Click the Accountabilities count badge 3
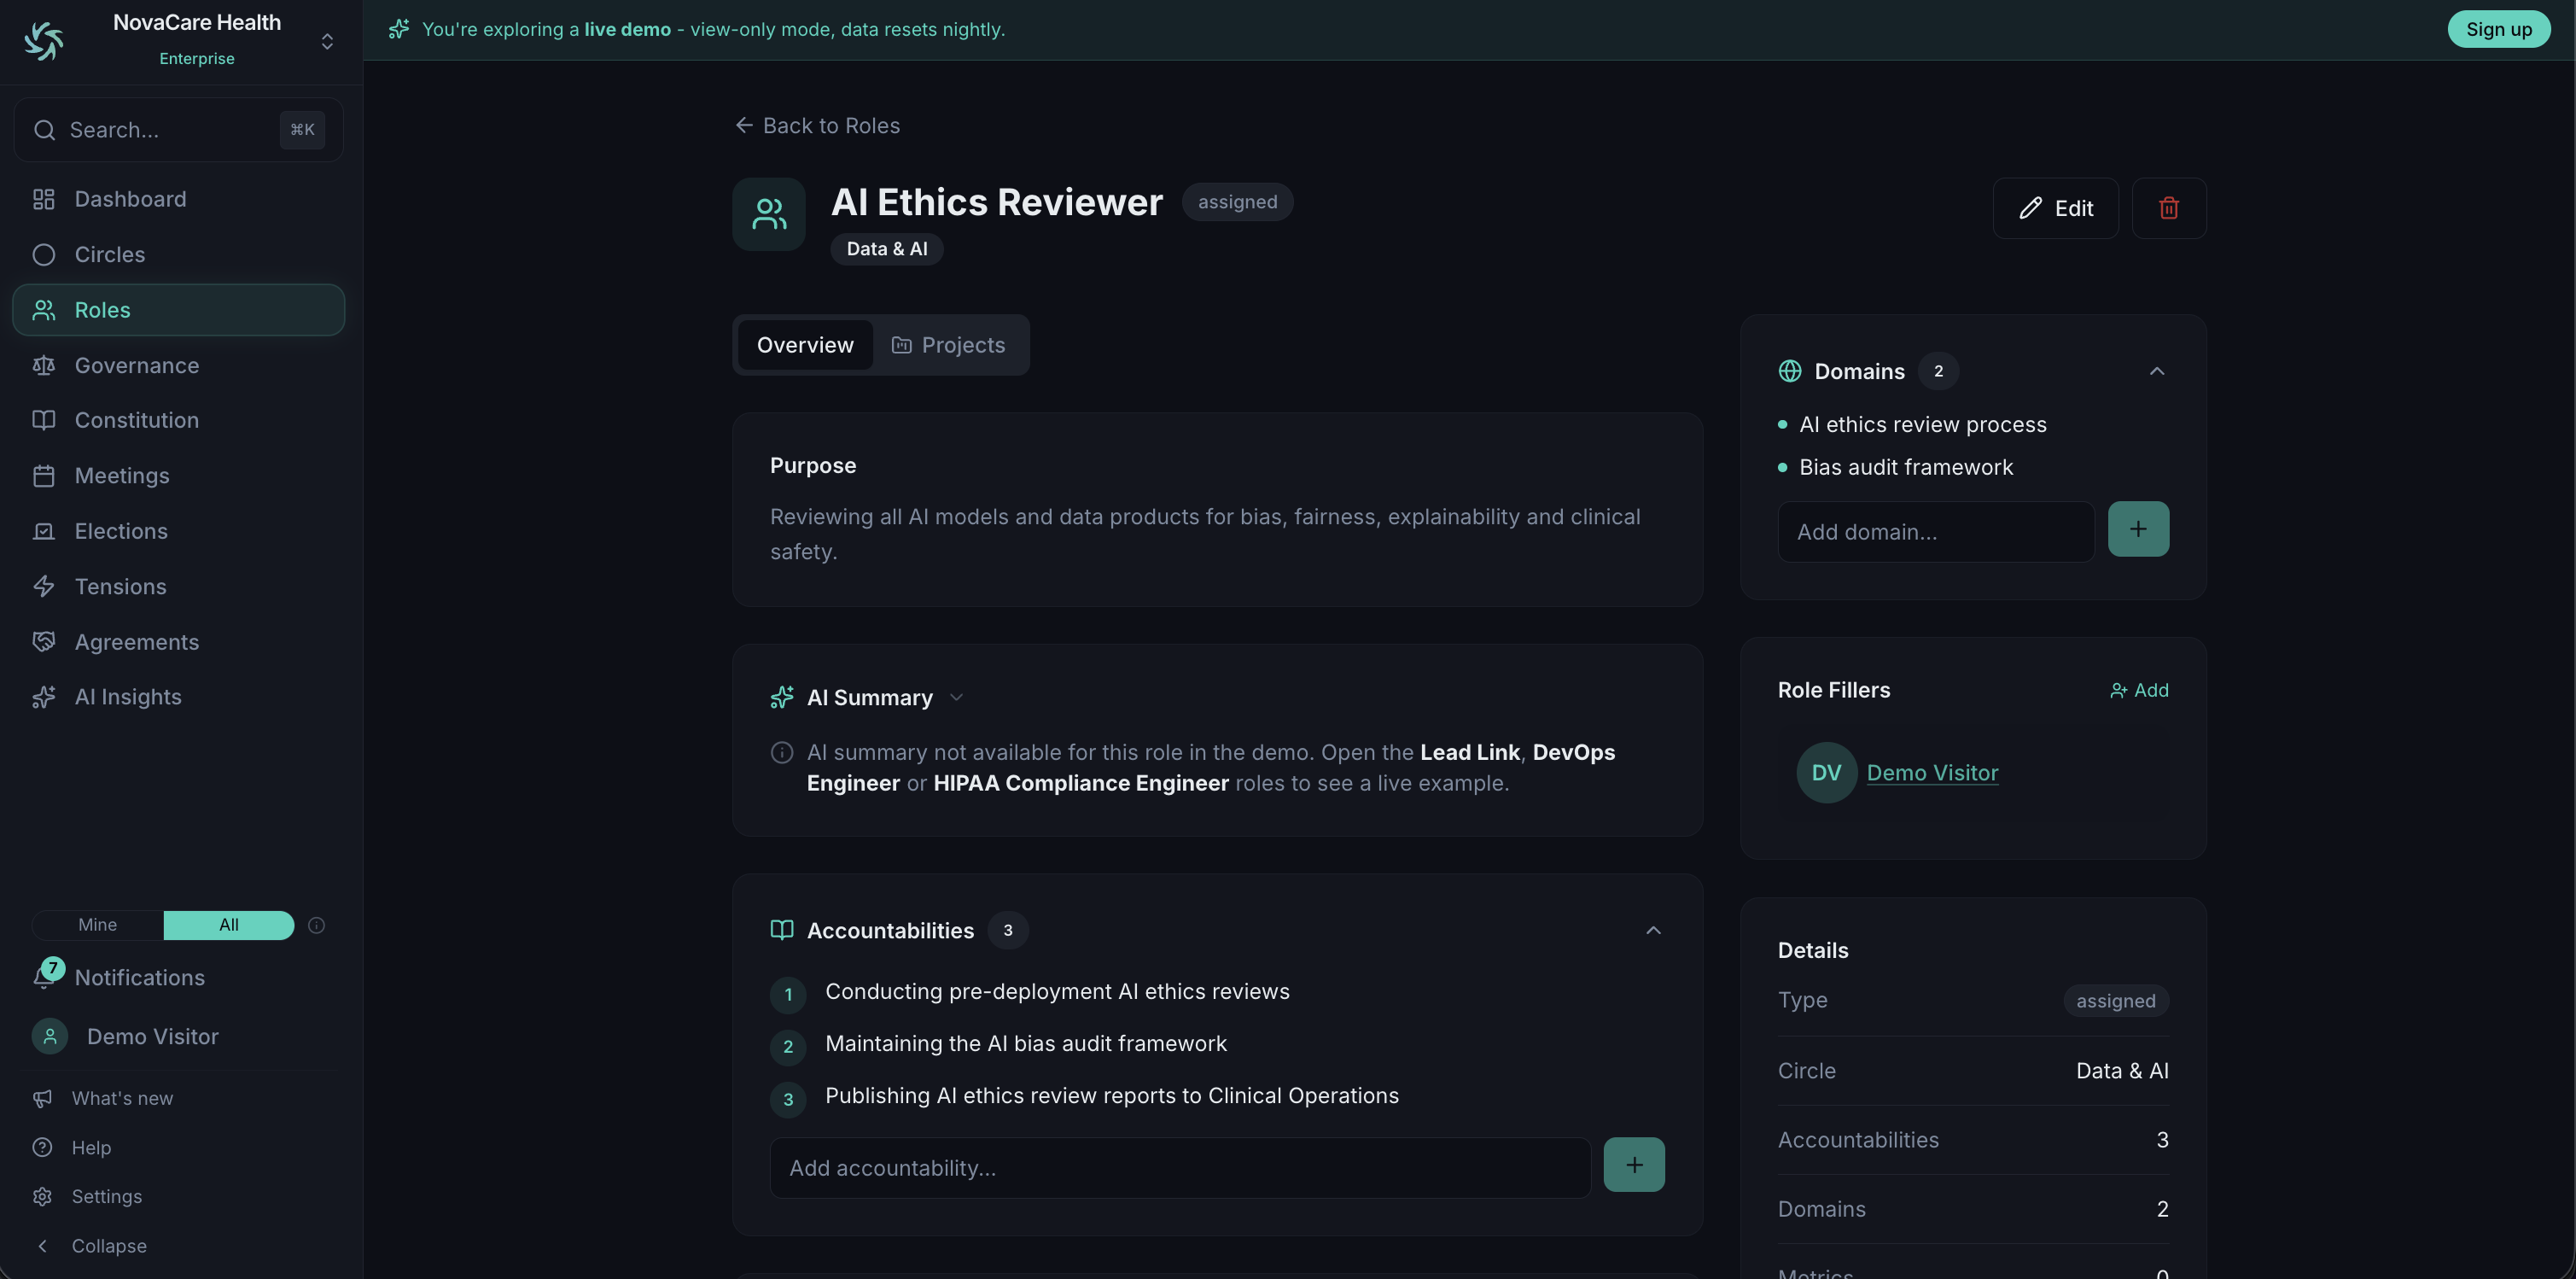This screenshot has height=1279, width=2576. pyautogui.click(x=1007, y=930)
